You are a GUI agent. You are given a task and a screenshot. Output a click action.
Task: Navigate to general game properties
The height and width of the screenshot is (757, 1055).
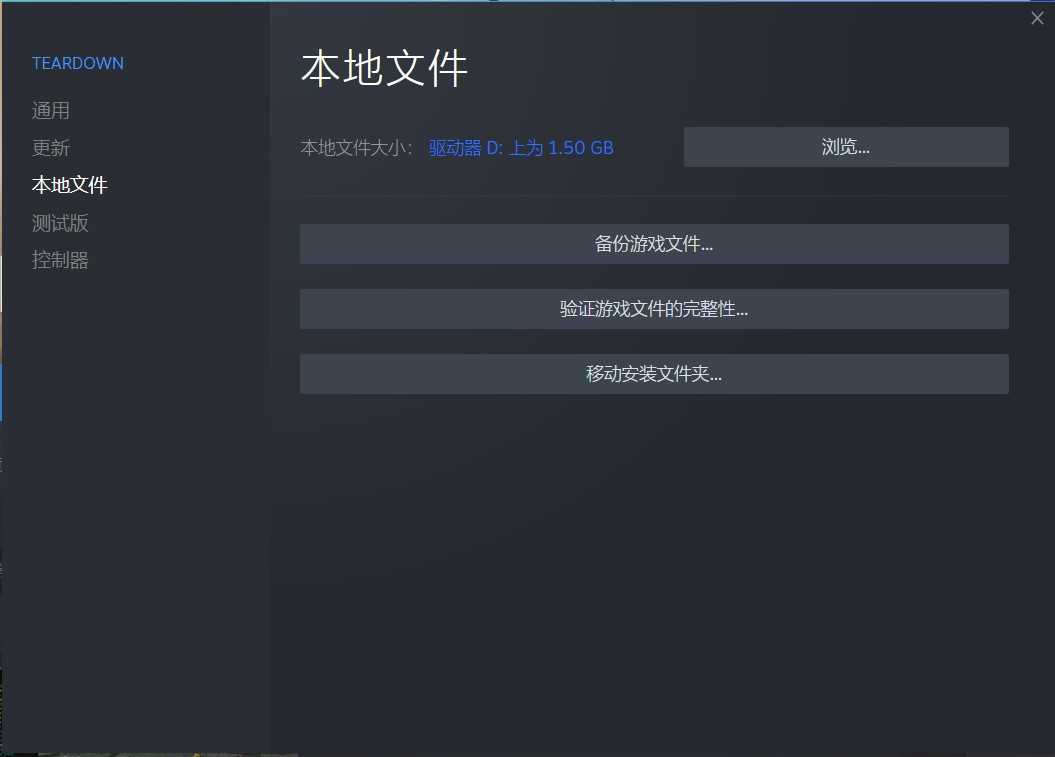click(51, 110)
